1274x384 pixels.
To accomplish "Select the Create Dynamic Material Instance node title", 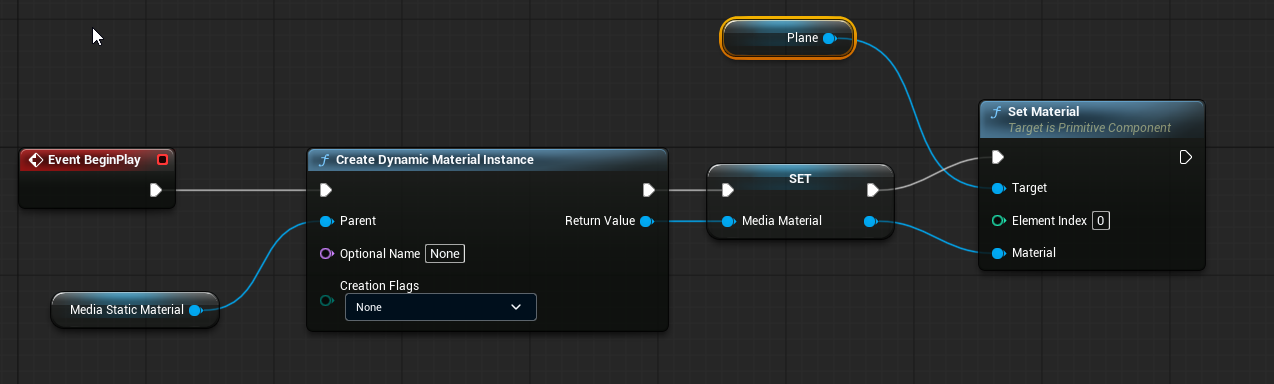I will pyautogui.click(x=435, y=160).
